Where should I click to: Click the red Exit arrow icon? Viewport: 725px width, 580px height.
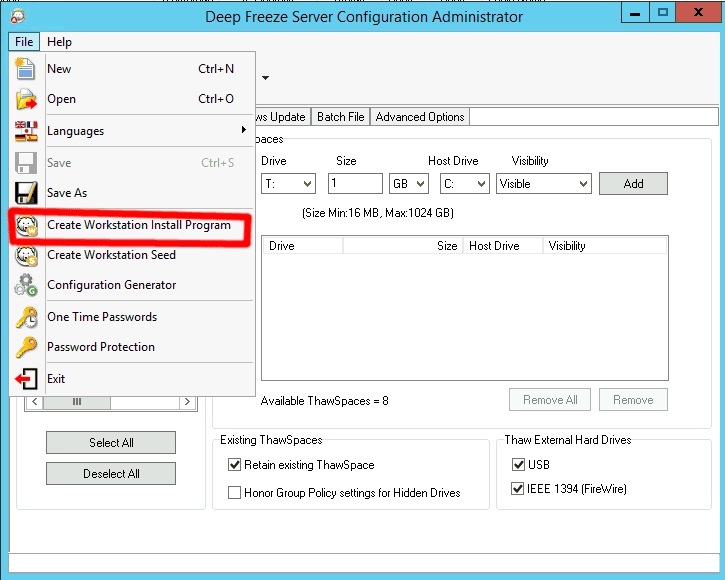[26, 379]
